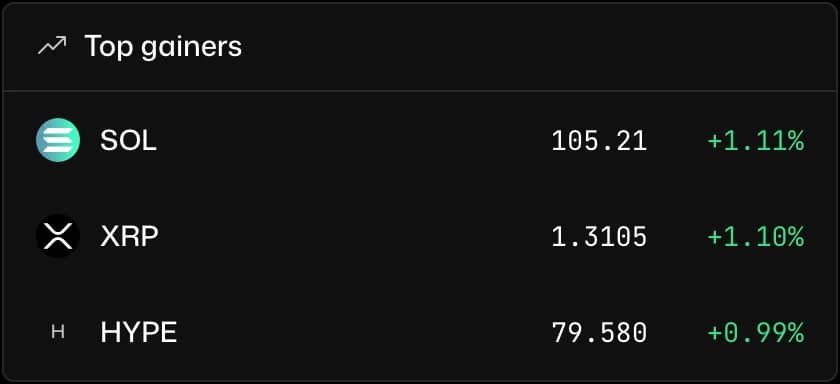Open the XRP row in the list
Viewport: 840px width, 384px height.
point(420,236)
